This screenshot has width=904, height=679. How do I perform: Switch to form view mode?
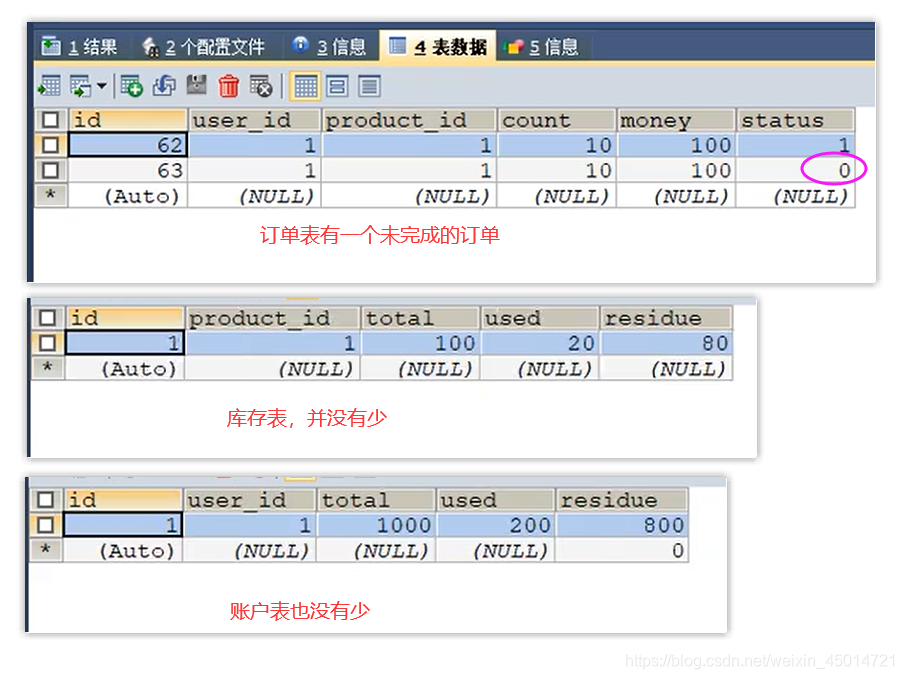point(337,86)
